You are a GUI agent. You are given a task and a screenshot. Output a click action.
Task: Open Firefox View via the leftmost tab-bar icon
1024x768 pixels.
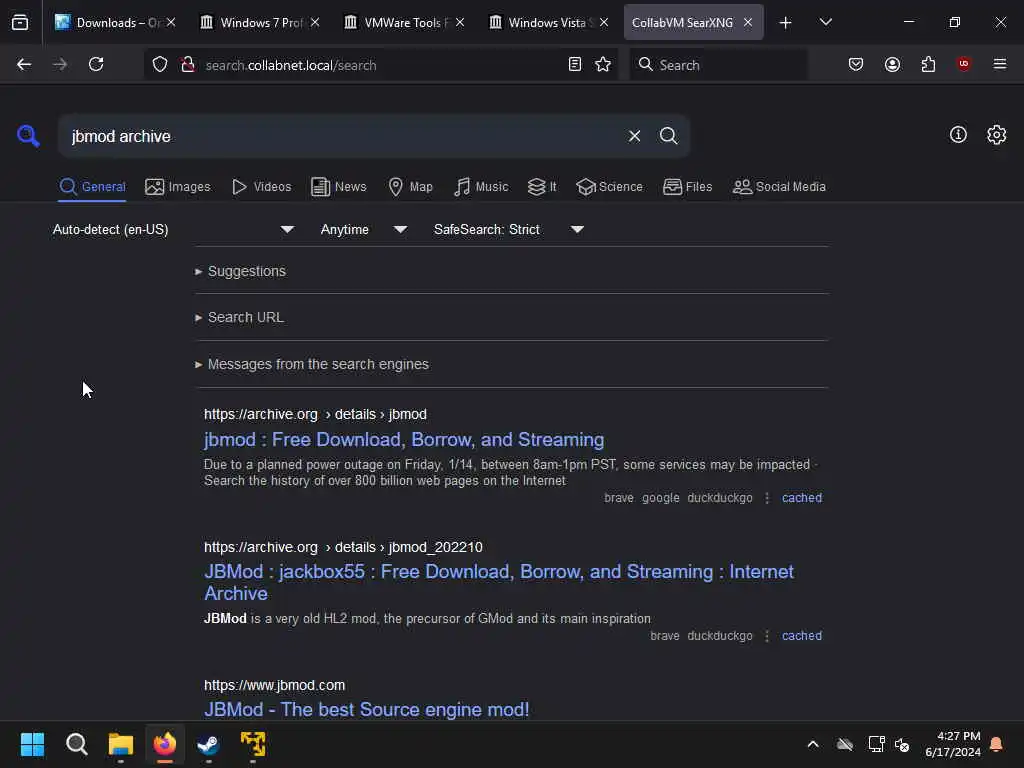tap(20, 23)
